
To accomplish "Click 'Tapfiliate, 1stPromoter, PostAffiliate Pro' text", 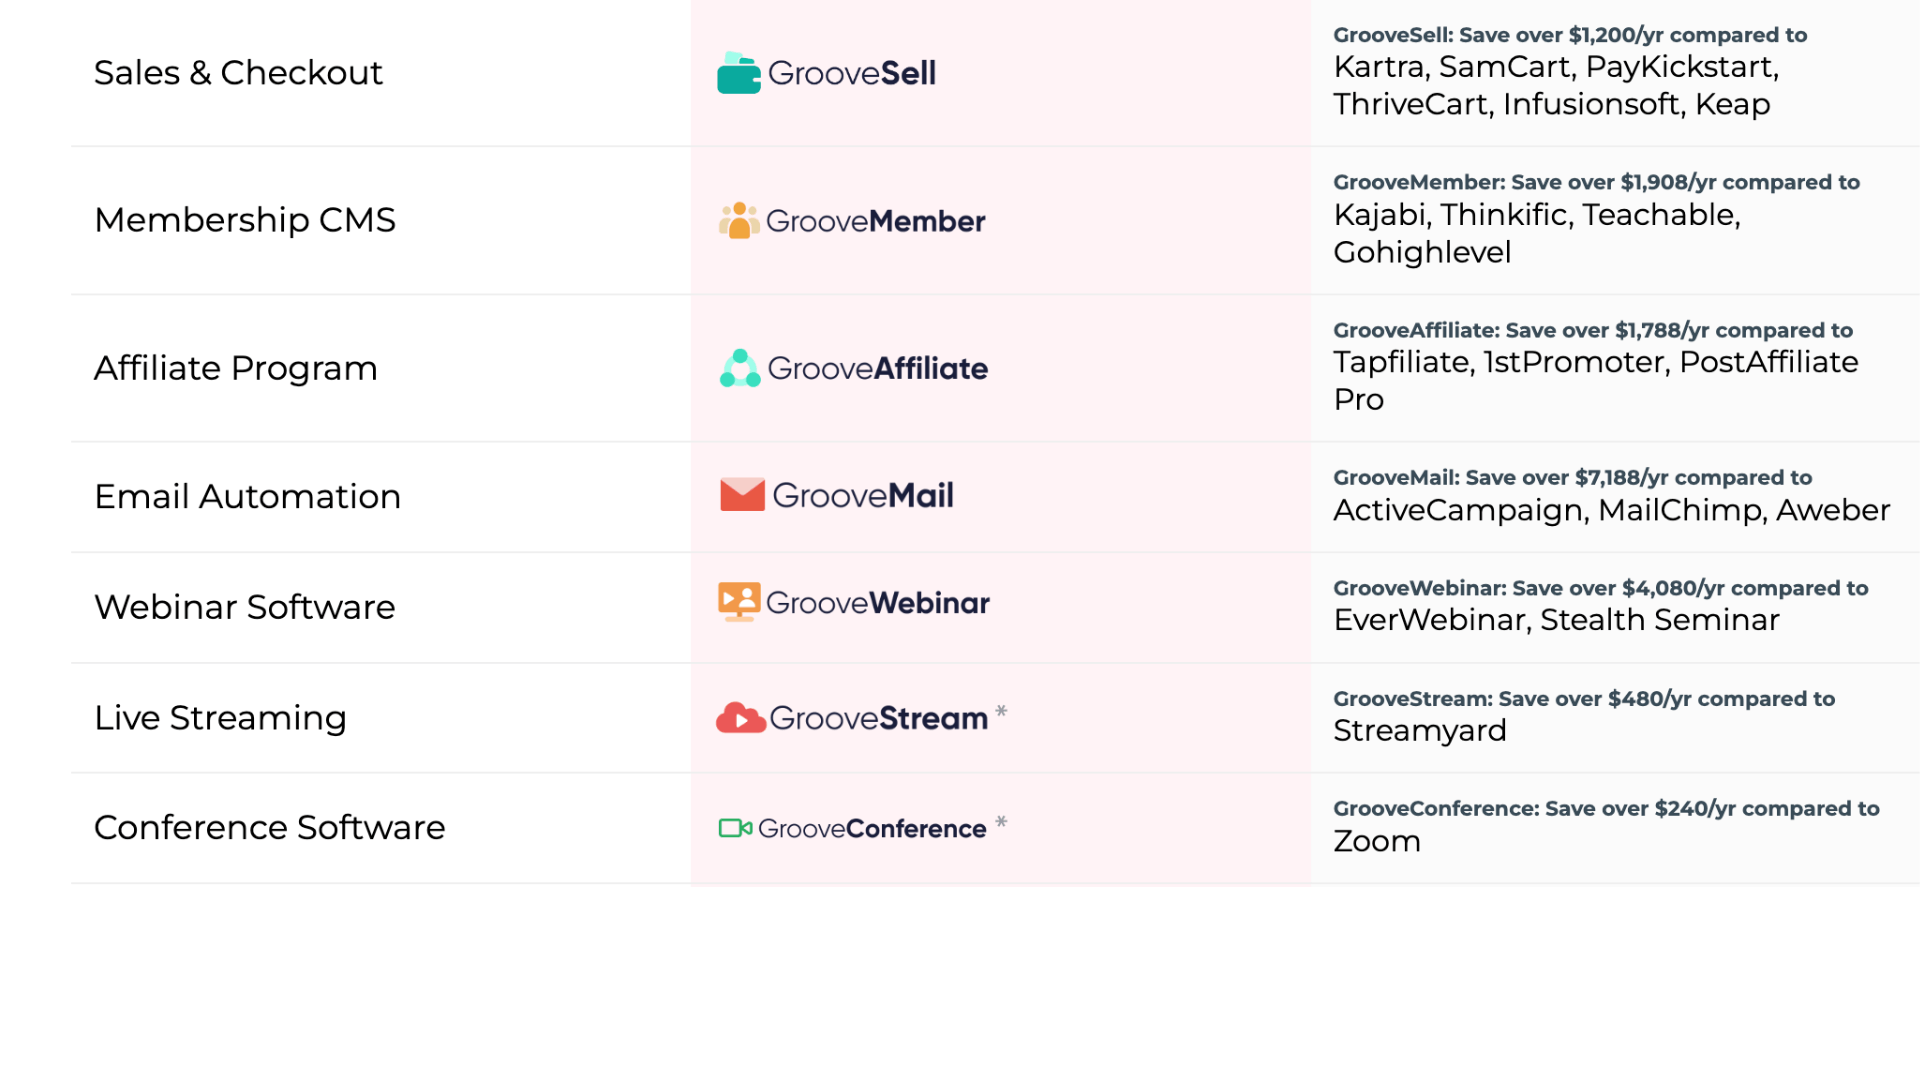I will click(1596, 380).
